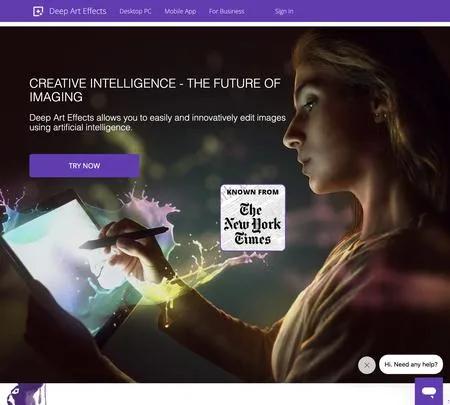
Task: Open the Mobile App menu item
Action: (180, 11)
